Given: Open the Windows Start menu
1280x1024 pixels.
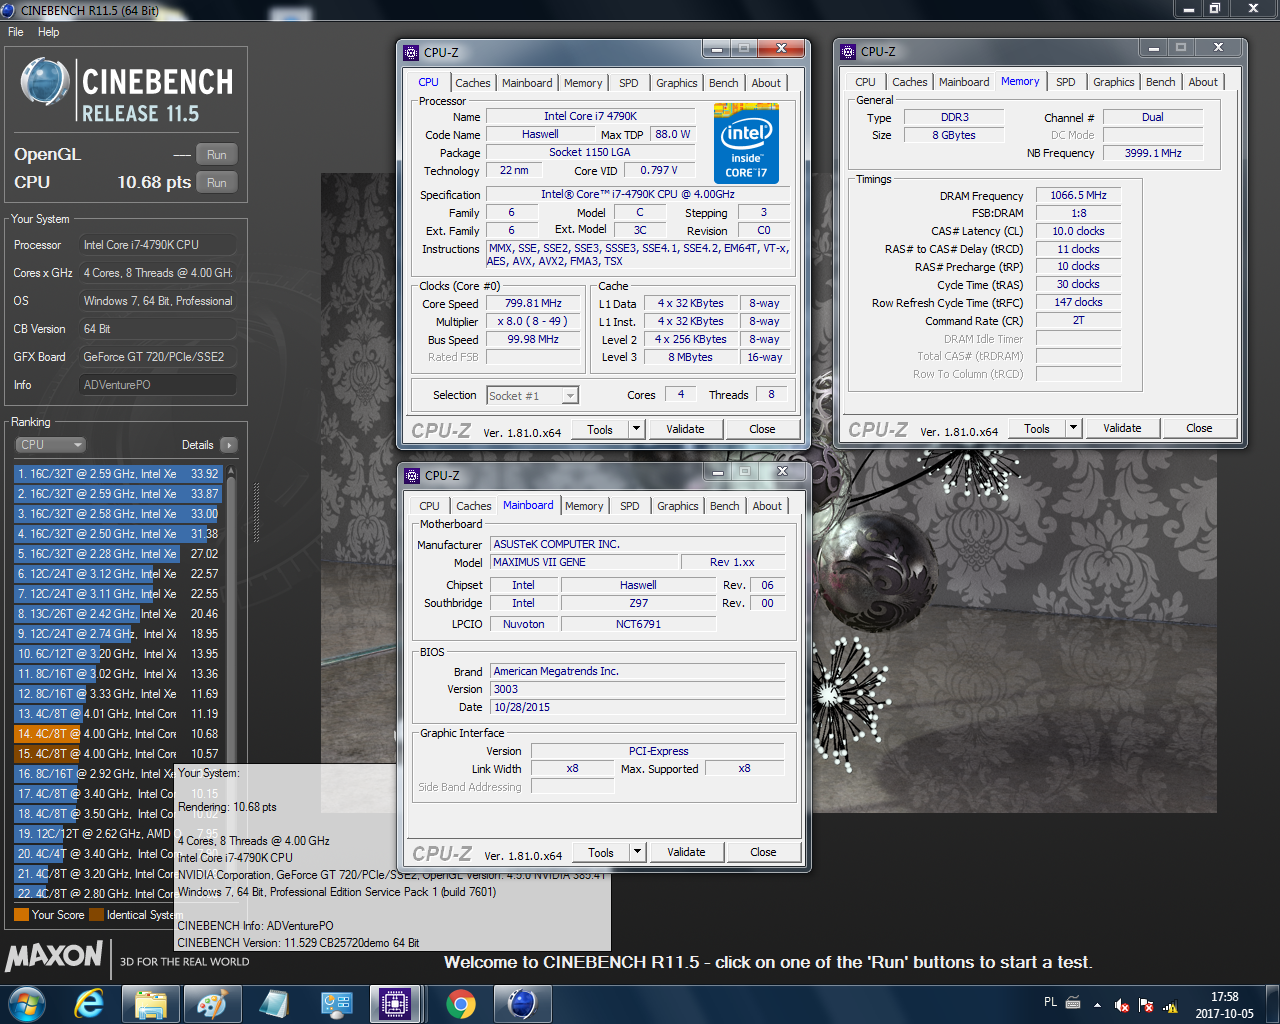Looking at the screenshot, I should [27, 1003].
